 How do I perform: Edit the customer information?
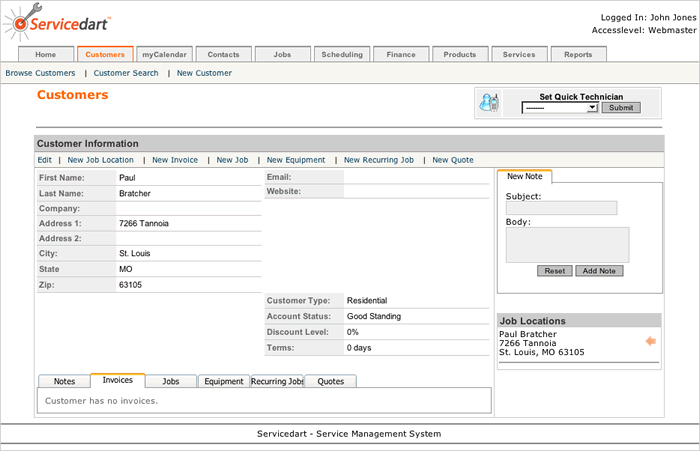point(45,160)
